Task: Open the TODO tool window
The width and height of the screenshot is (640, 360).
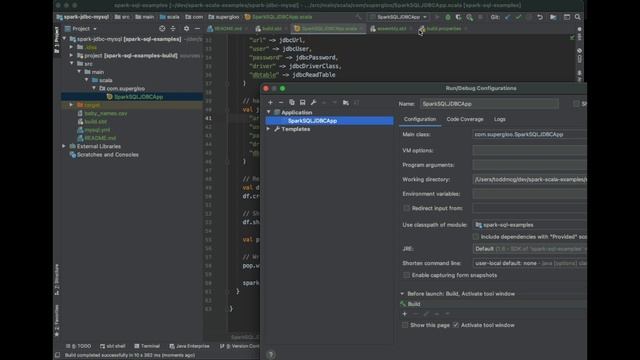Action: pos(78,346)
